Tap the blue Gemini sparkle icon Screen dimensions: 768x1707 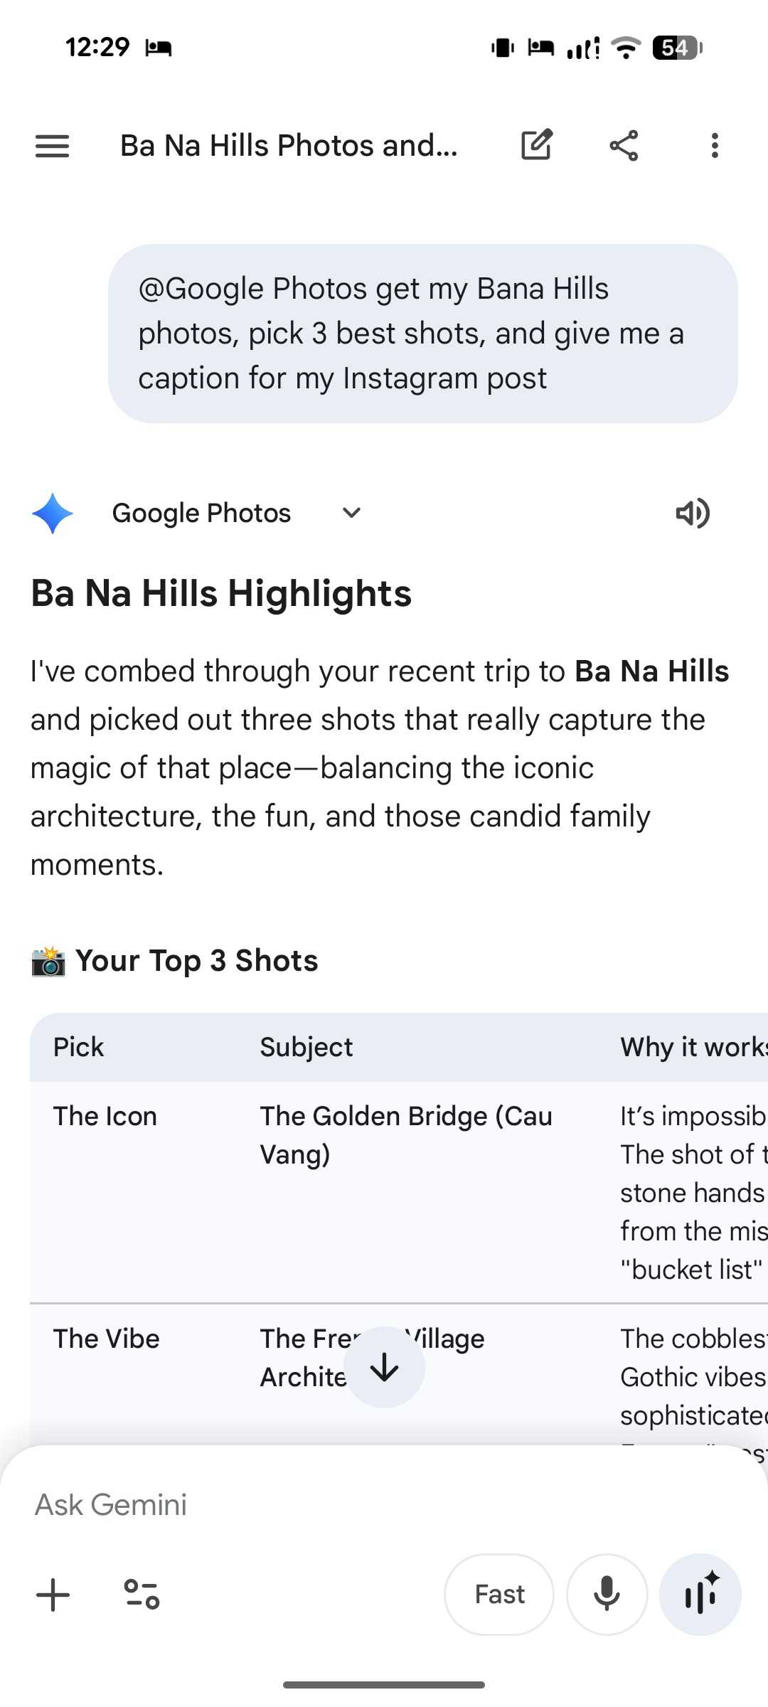tap(52, 513)
